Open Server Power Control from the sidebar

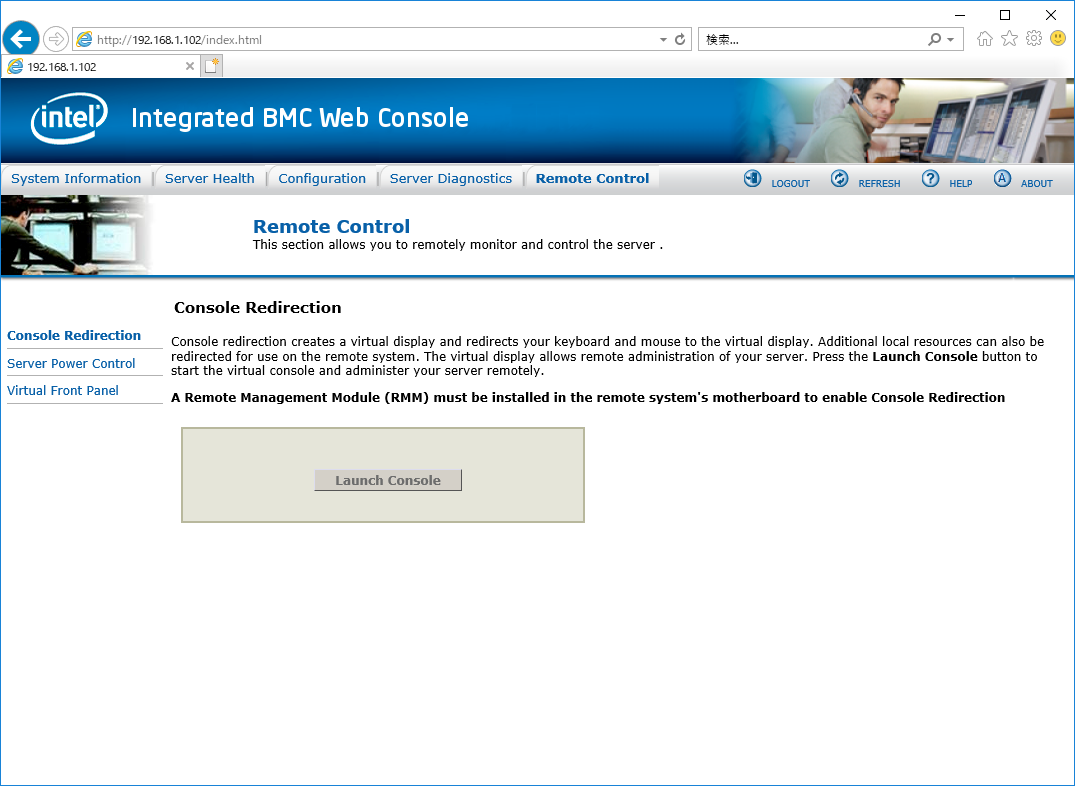coord(71,364)
